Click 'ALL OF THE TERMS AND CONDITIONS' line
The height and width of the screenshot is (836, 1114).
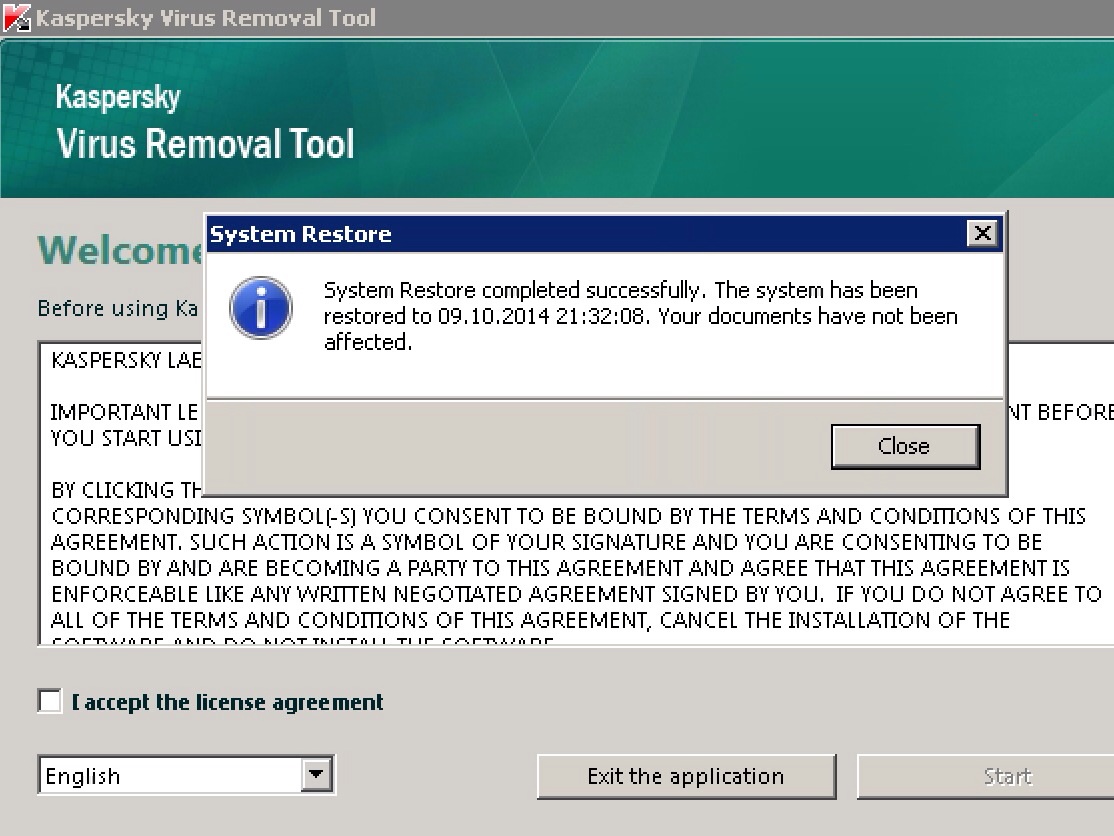tap(530, 620)
